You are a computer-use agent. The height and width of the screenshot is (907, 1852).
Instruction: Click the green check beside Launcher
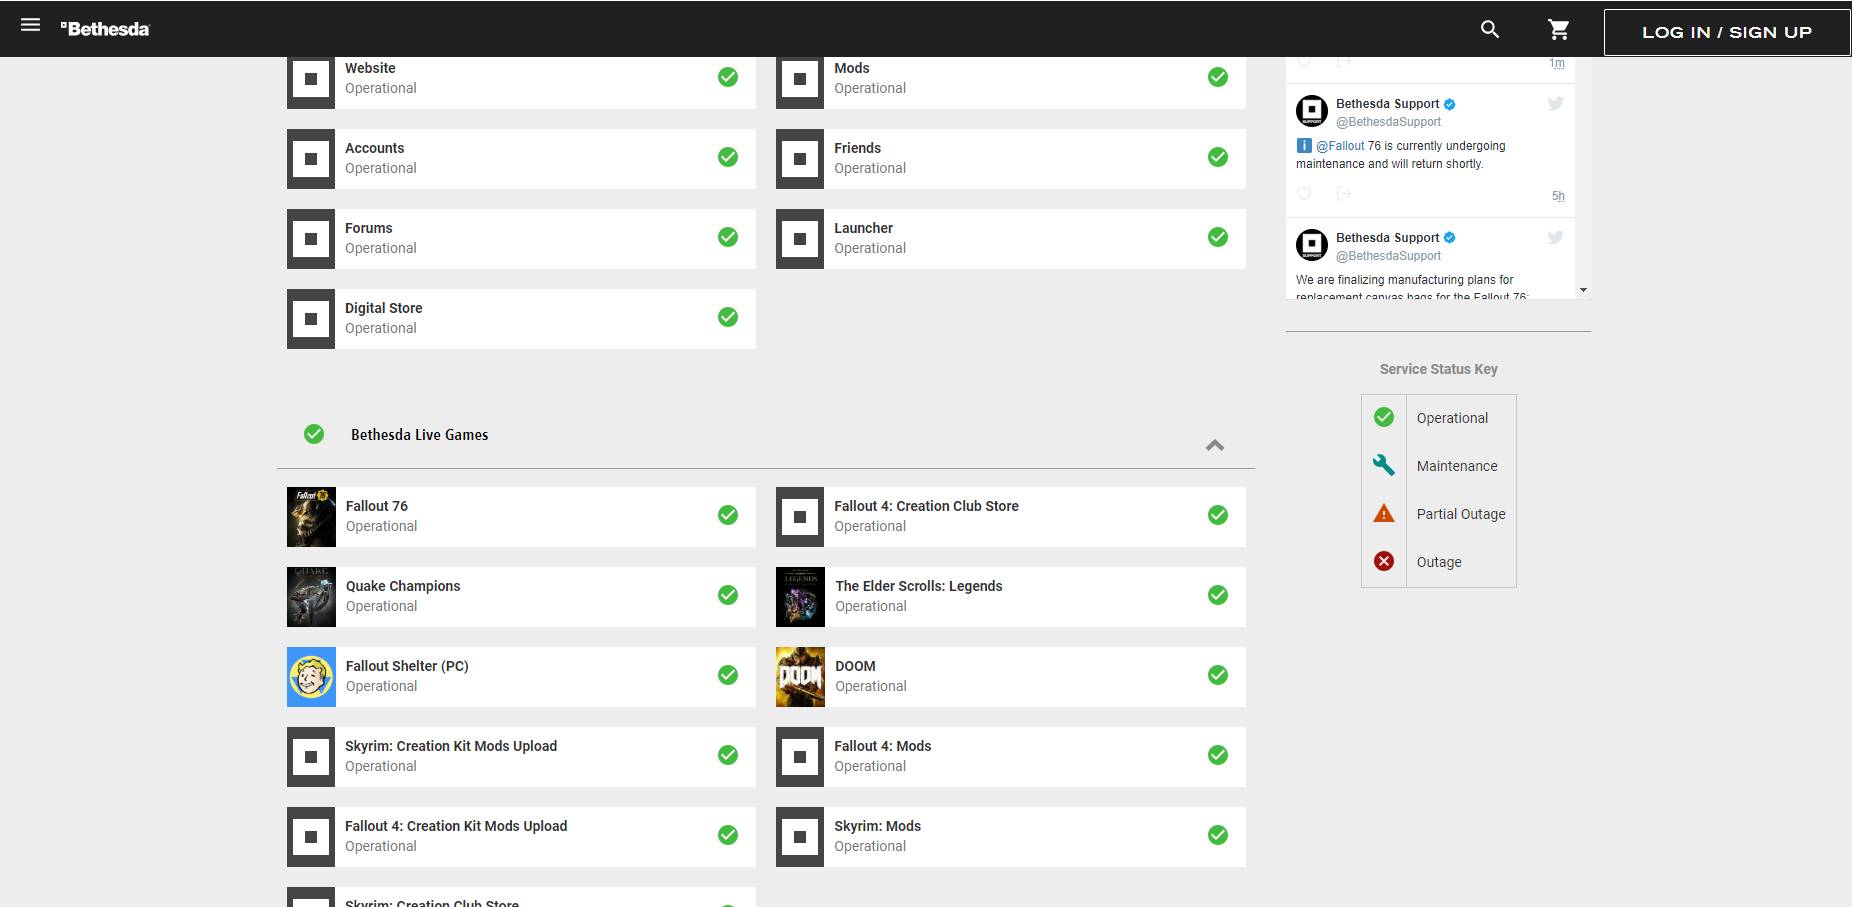(x=1218, y=237)
